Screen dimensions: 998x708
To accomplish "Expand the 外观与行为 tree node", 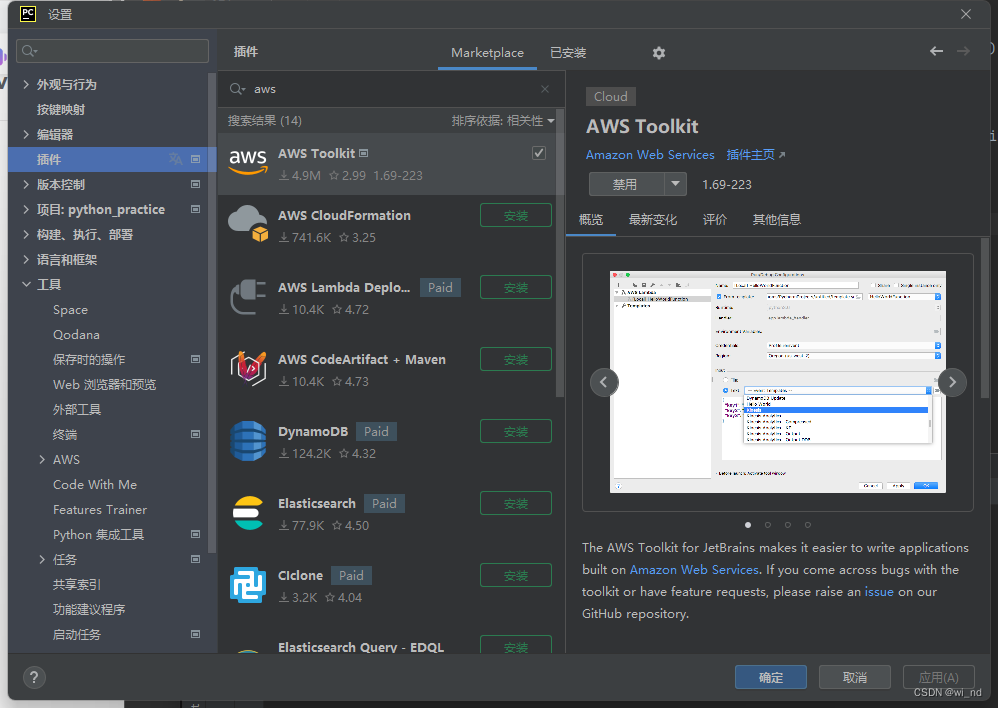I will 26,84.
